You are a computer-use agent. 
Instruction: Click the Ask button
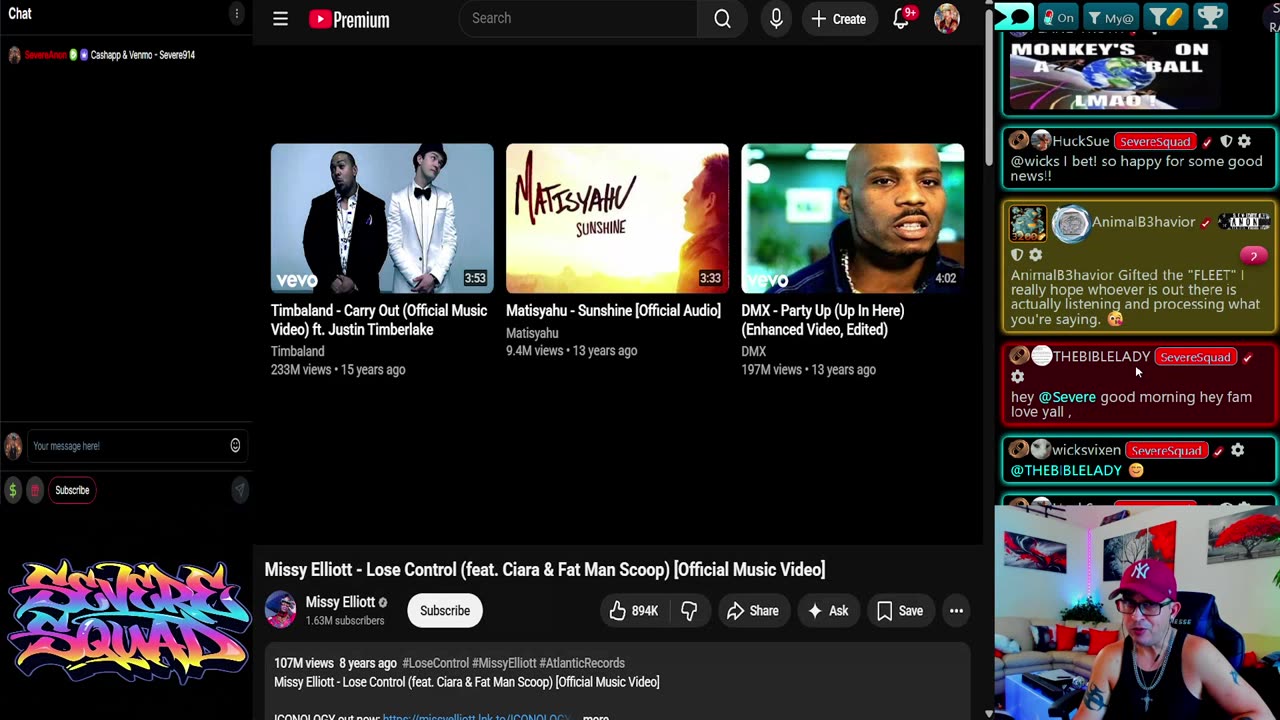coord(828,611)
